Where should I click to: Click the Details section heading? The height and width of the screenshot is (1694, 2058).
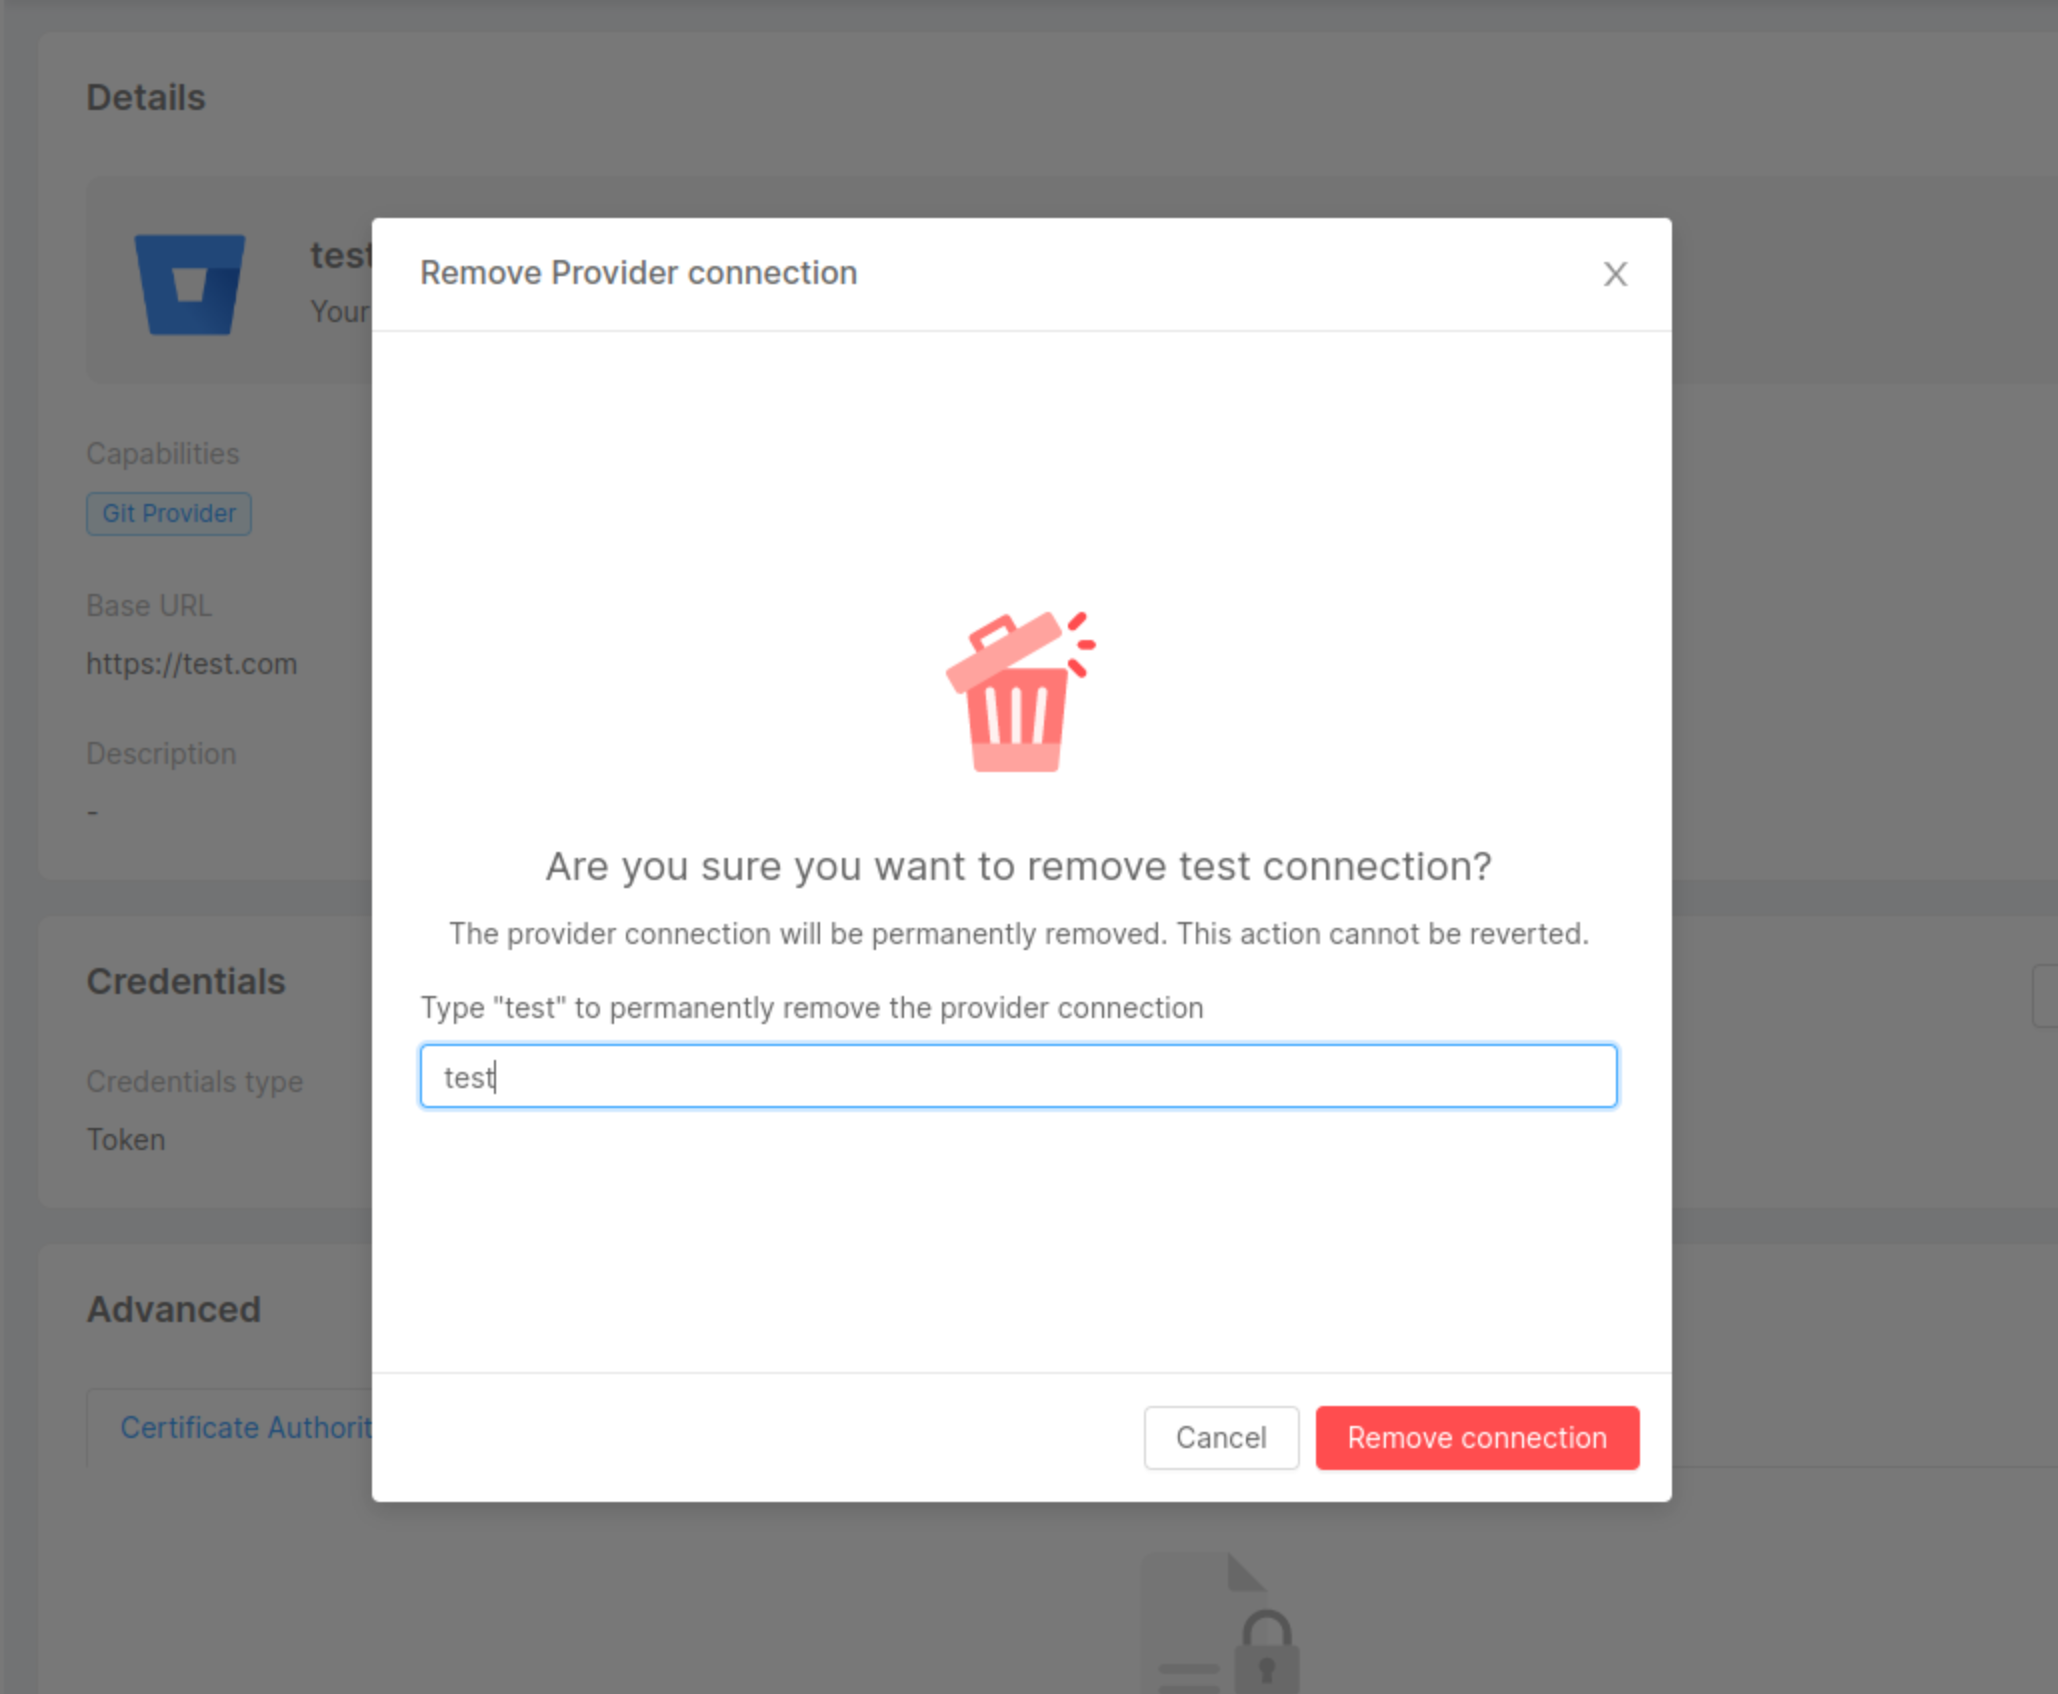click(x=146, y=97)
